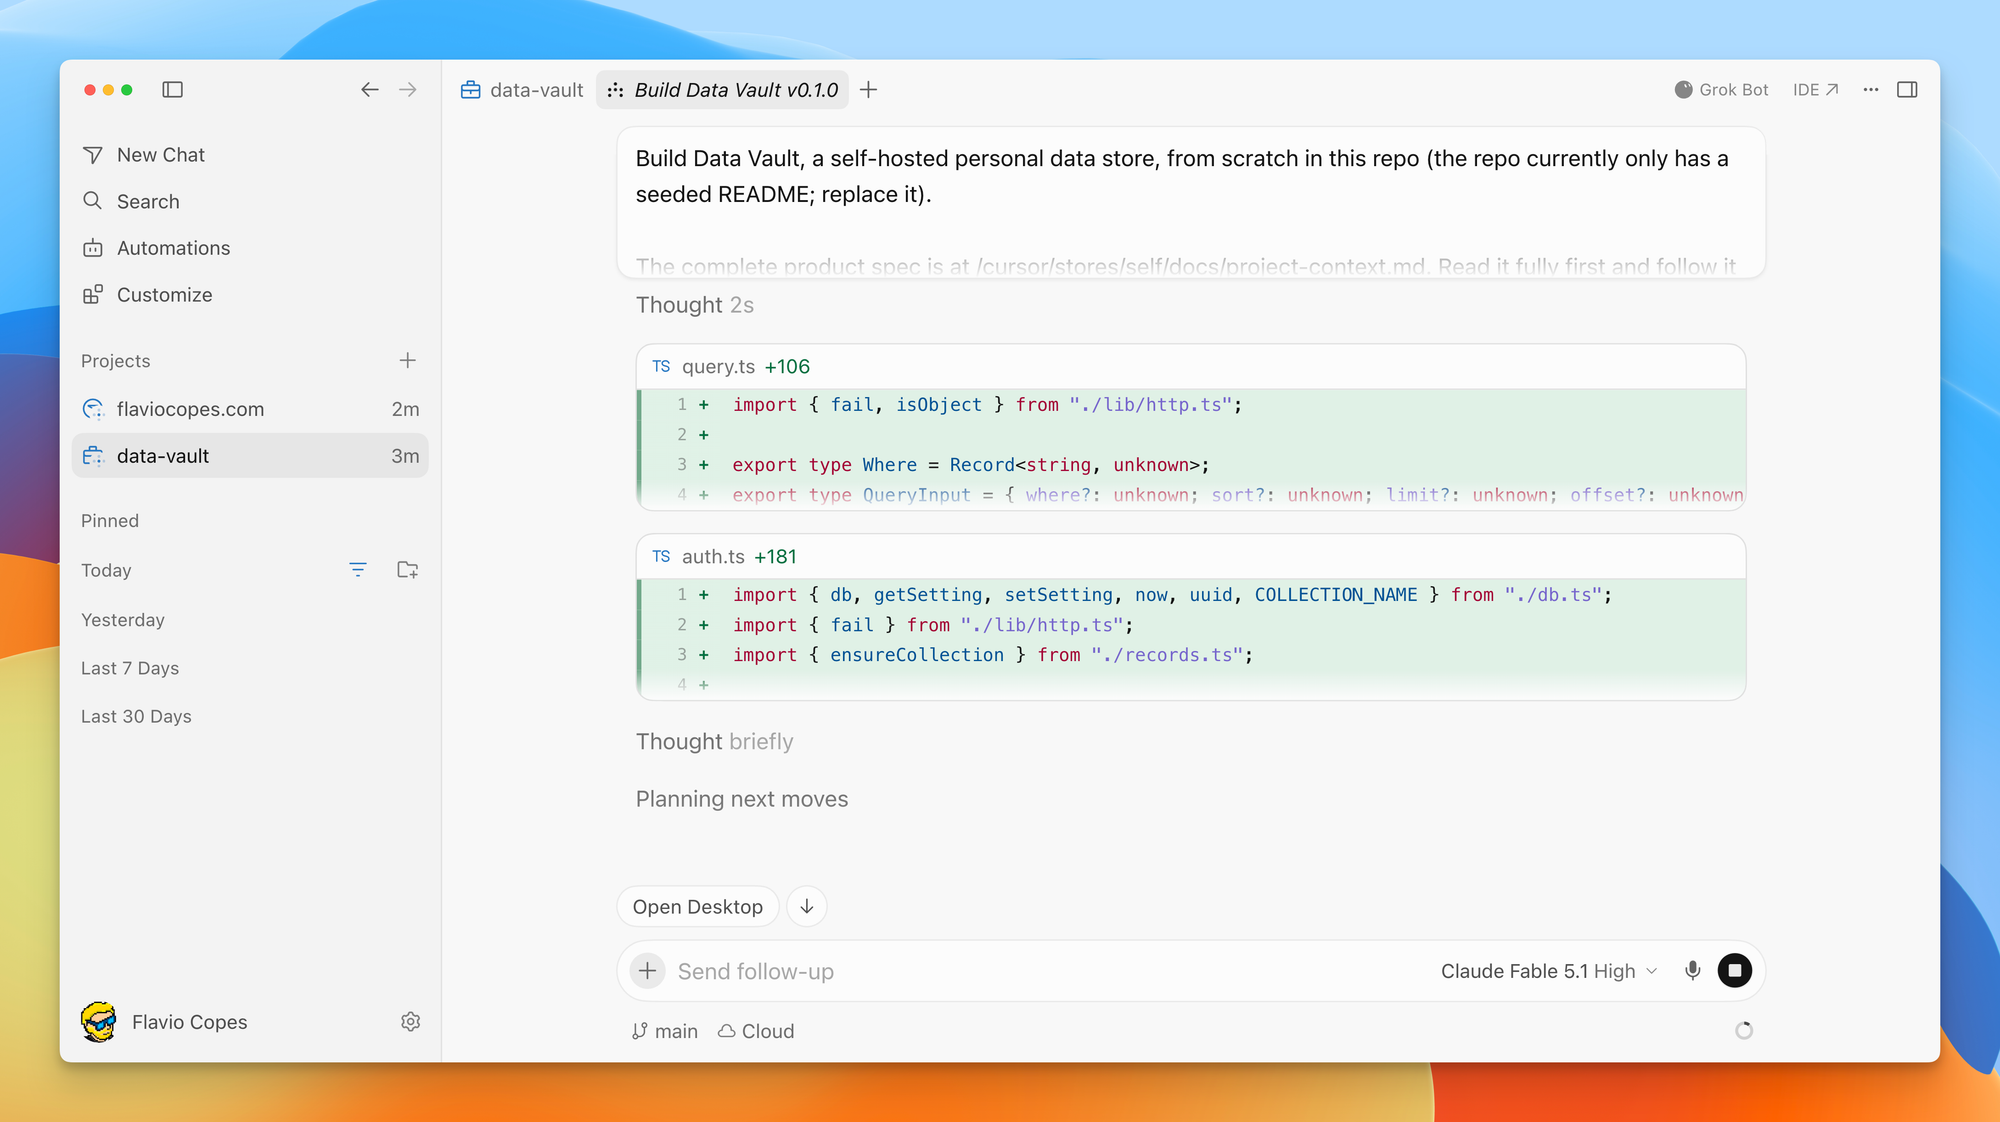Expand the Thought briefly section
The image size is (2000, 1122).
pyautogui.click(x=715, y=742)
